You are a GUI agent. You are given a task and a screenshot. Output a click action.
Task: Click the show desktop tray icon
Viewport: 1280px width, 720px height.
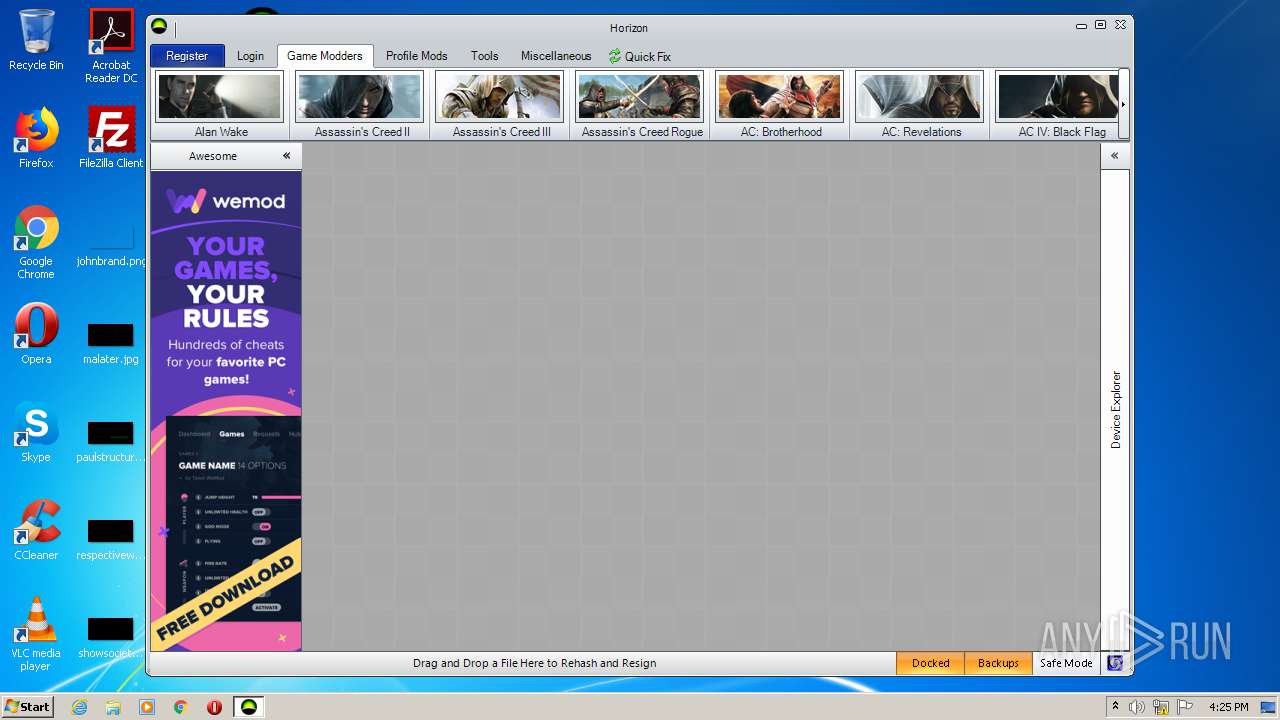(x=1268, y=707)
